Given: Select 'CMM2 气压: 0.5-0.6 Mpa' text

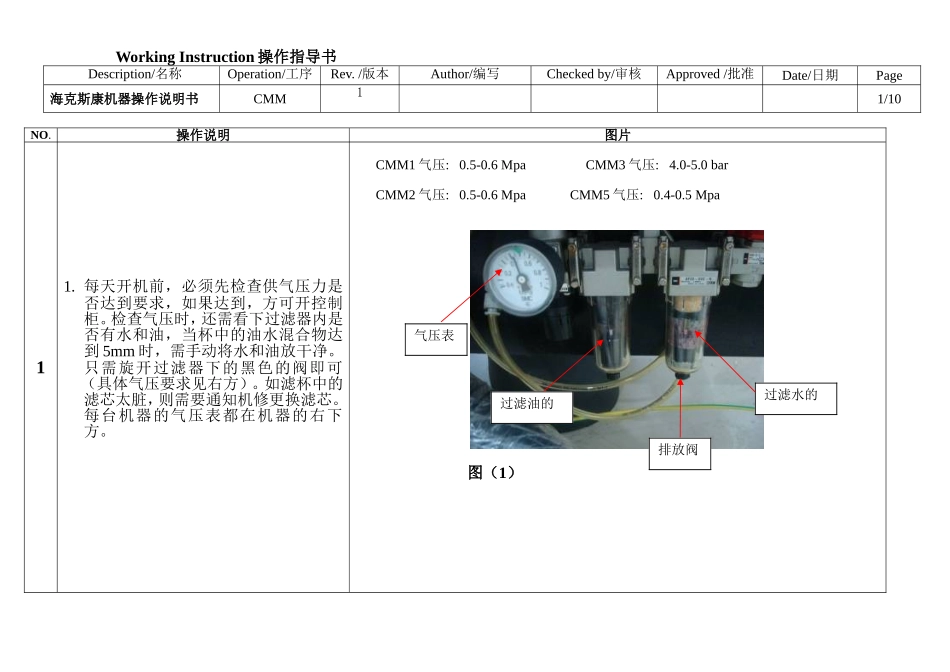Looking at the screenshot, I should point(450,195).
